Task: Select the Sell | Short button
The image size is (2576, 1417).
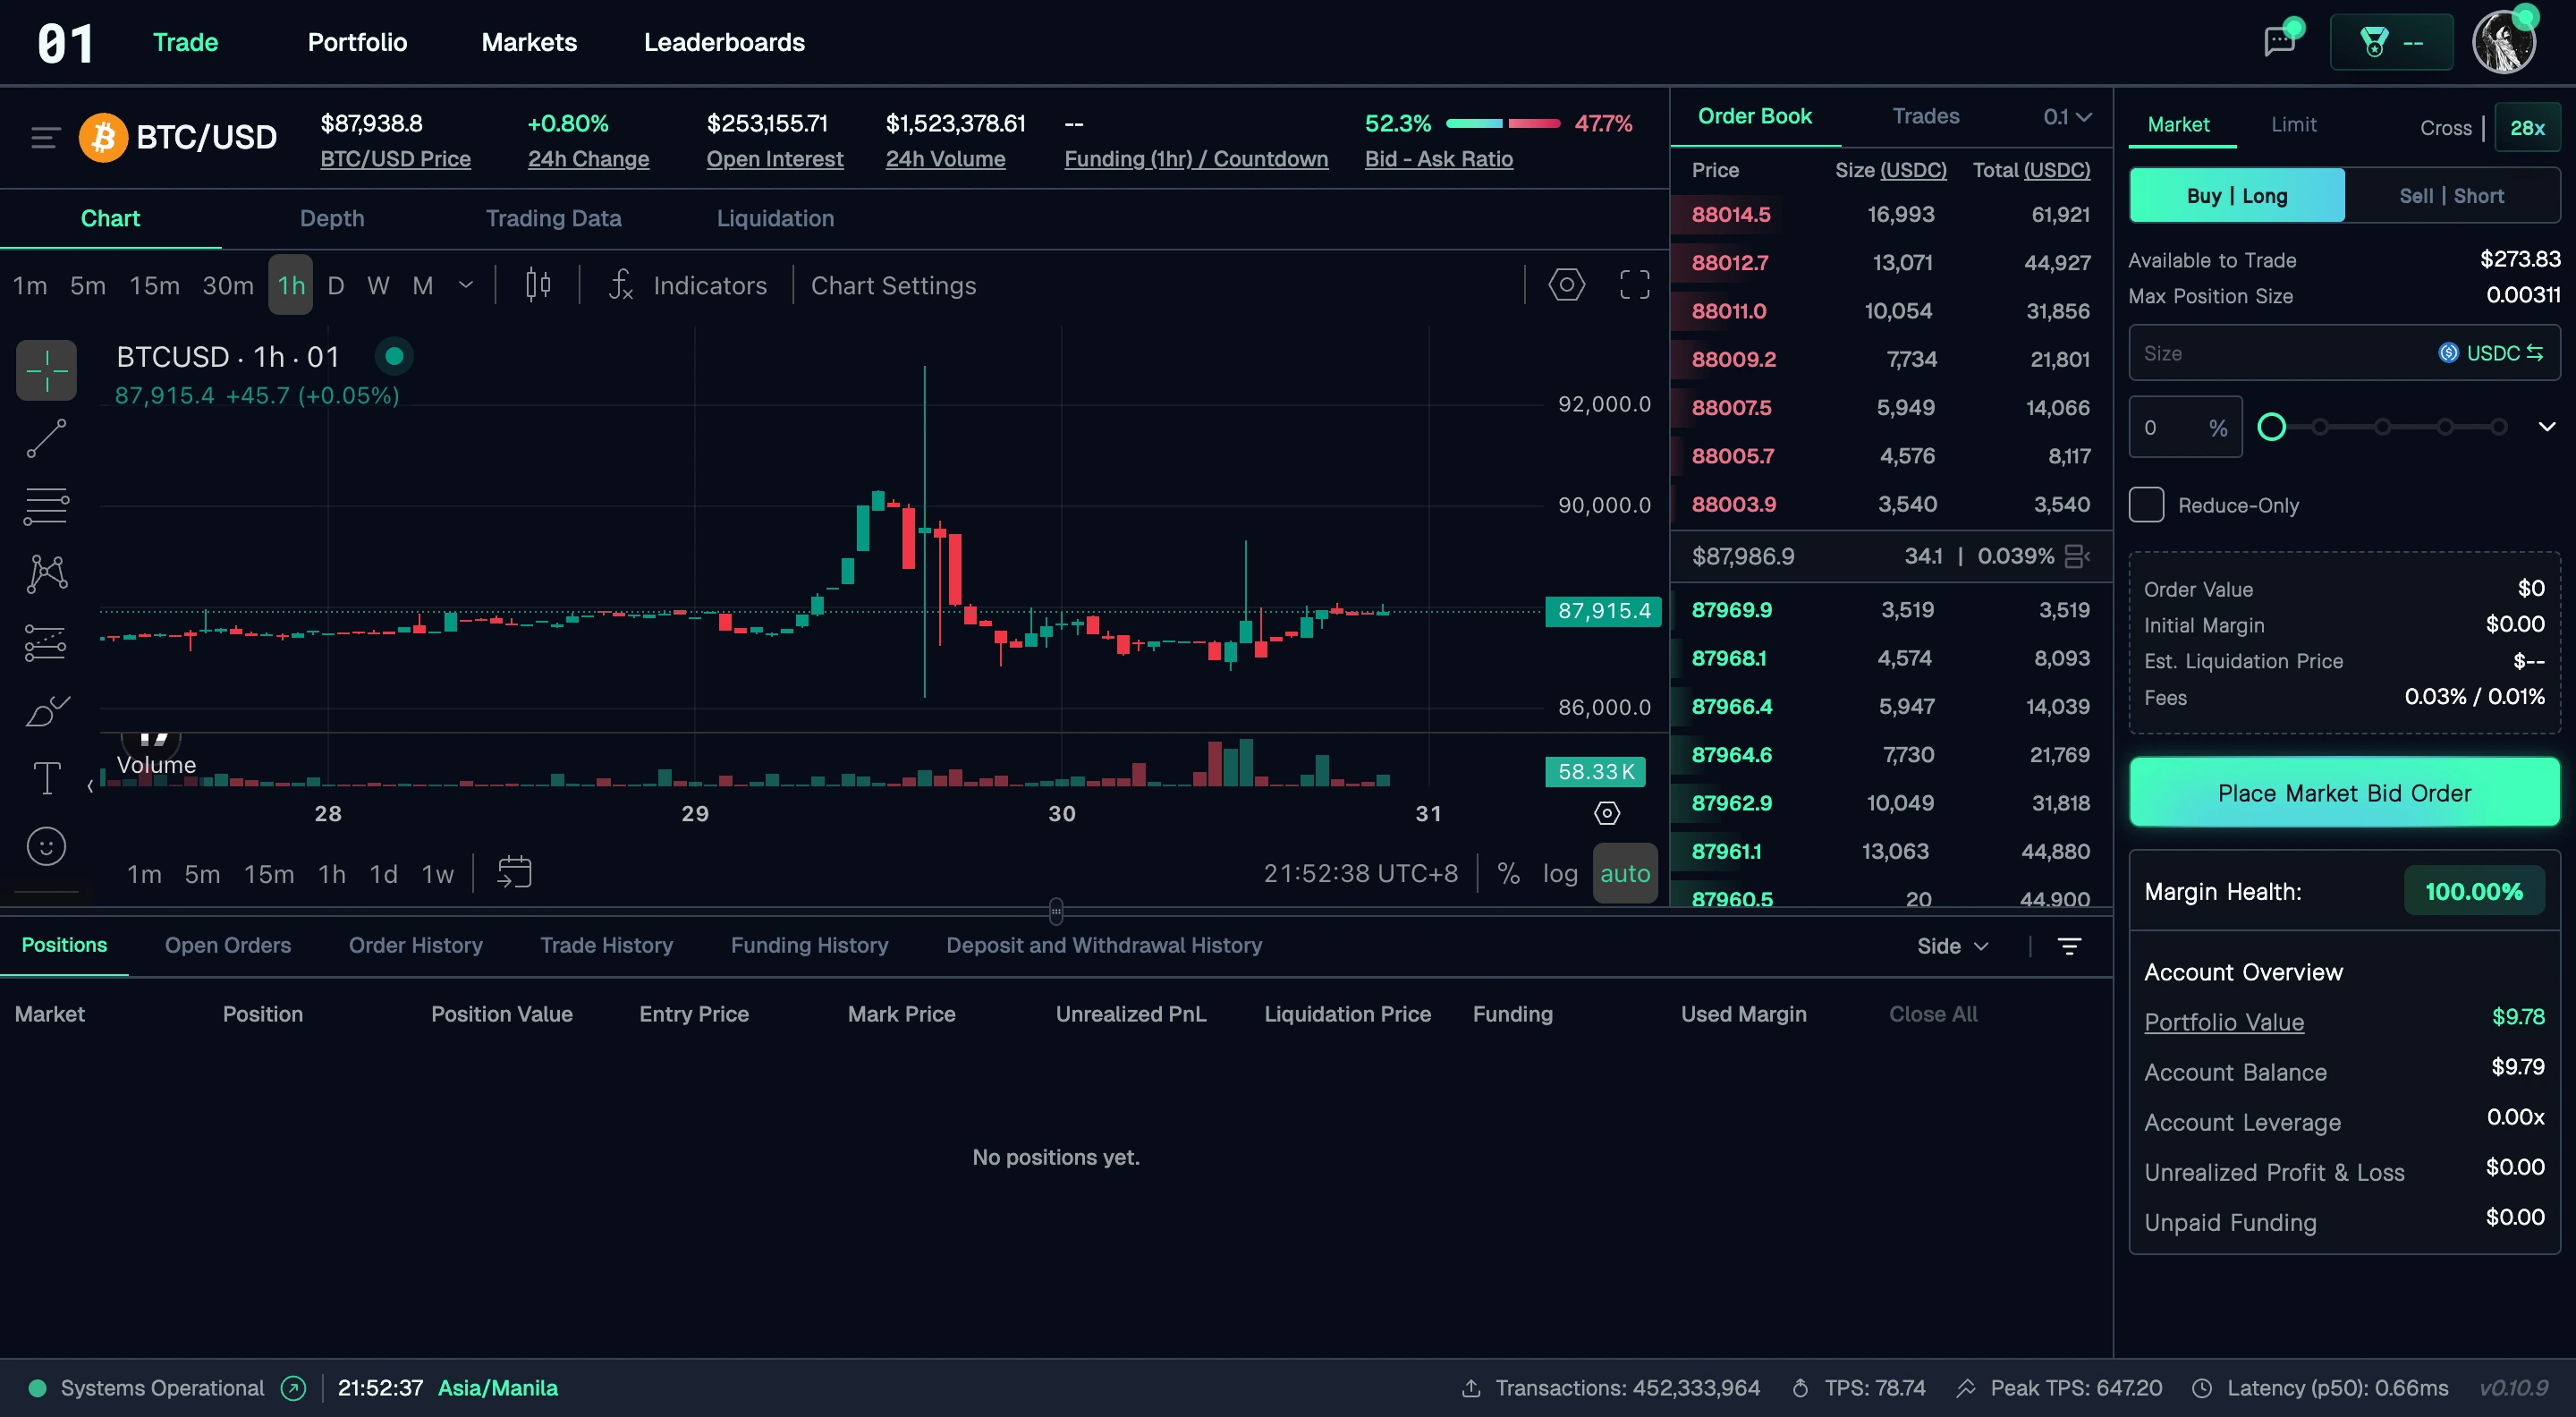Action: (x=2451, y=196)
